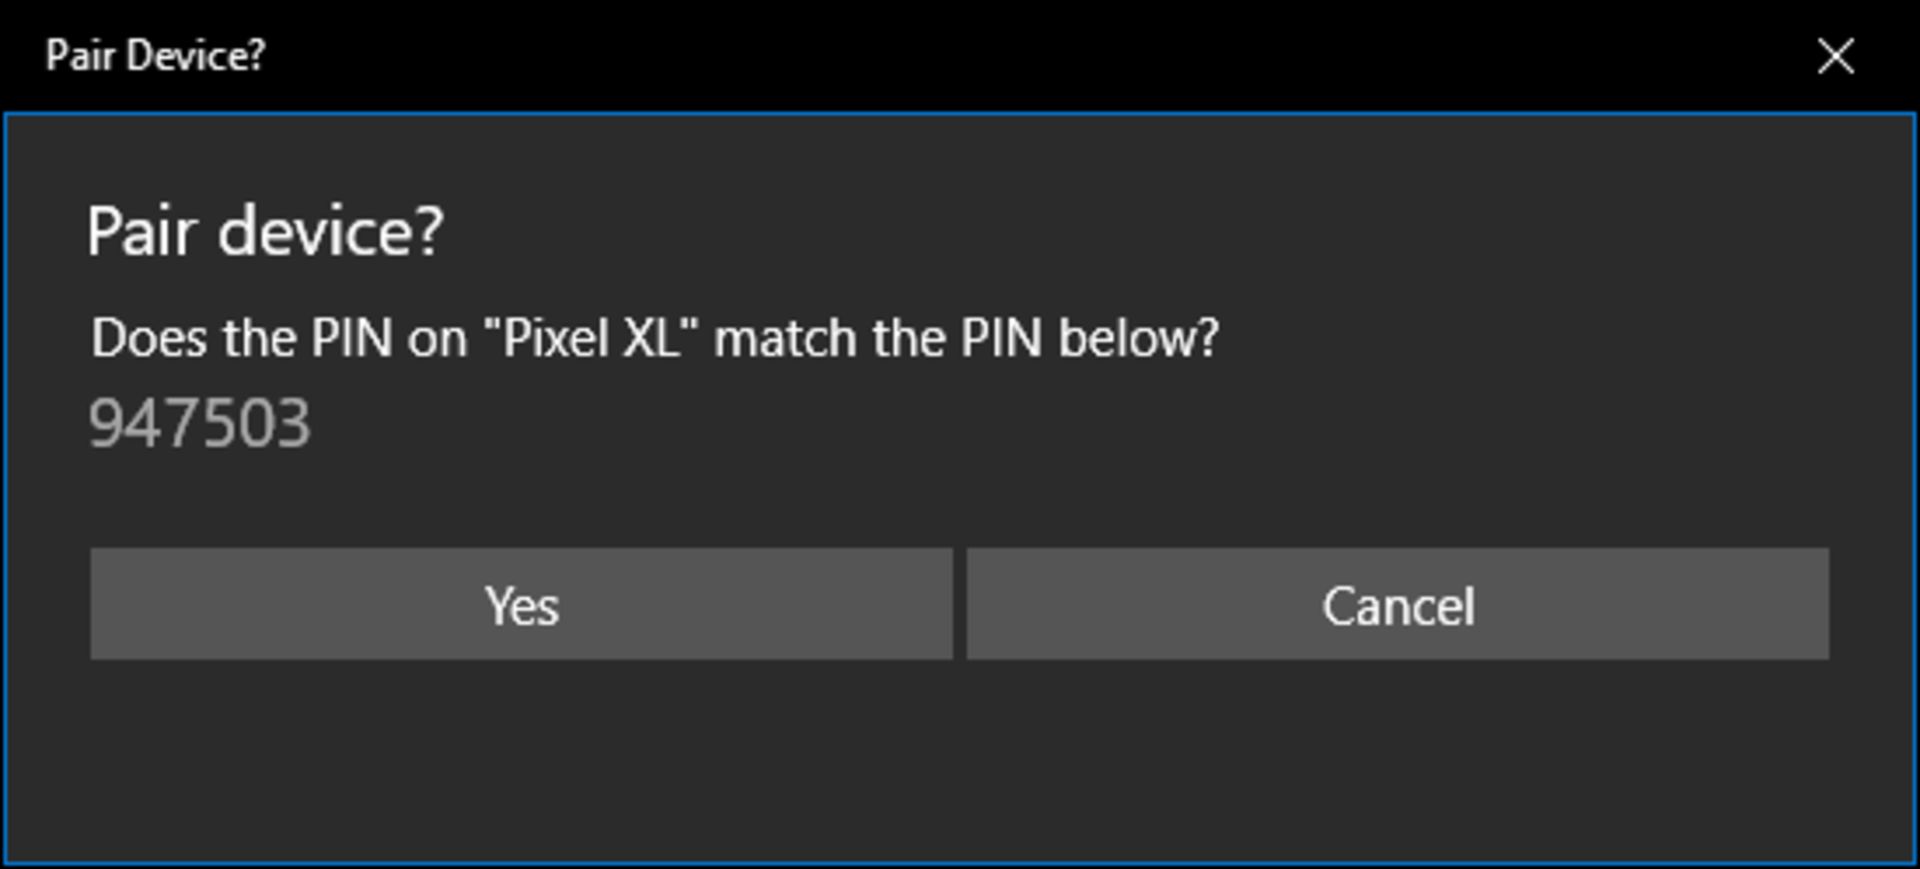
Task: Confirm the PIN matches with Yes
Action: [x=521, y=604]
